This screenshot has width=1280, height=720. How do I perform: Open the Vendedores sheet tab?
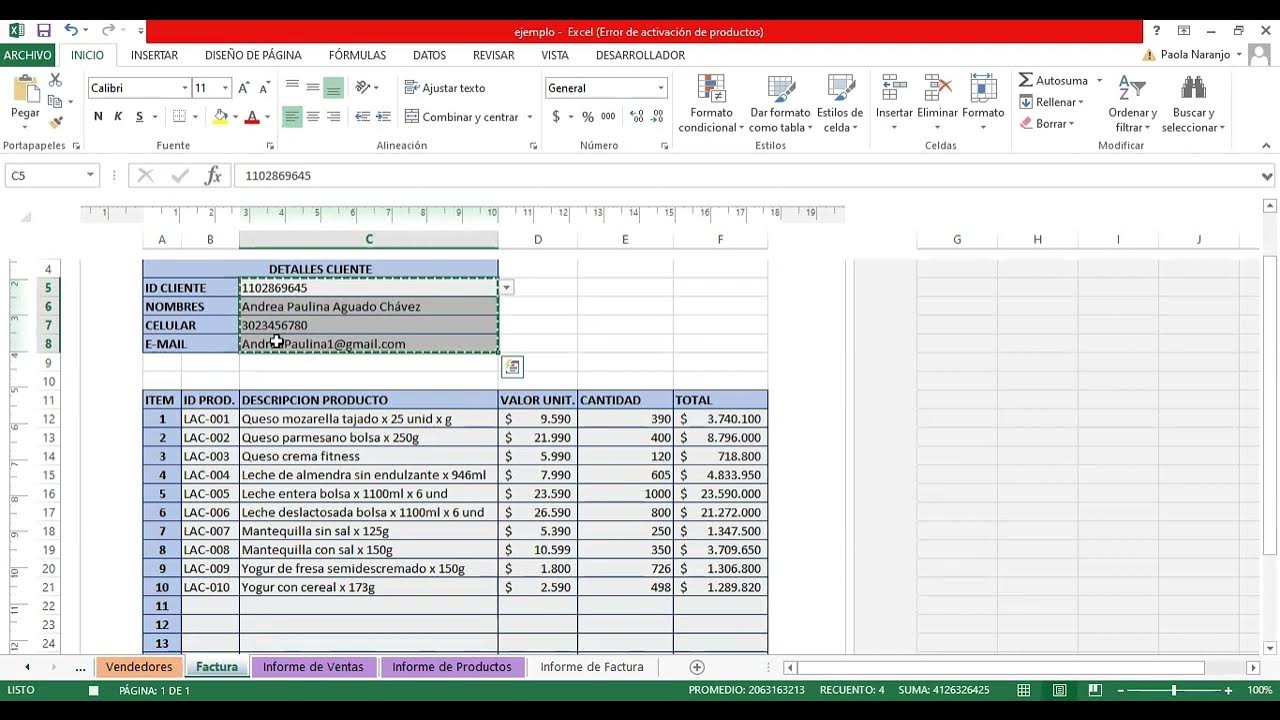[x=139, y=667]
